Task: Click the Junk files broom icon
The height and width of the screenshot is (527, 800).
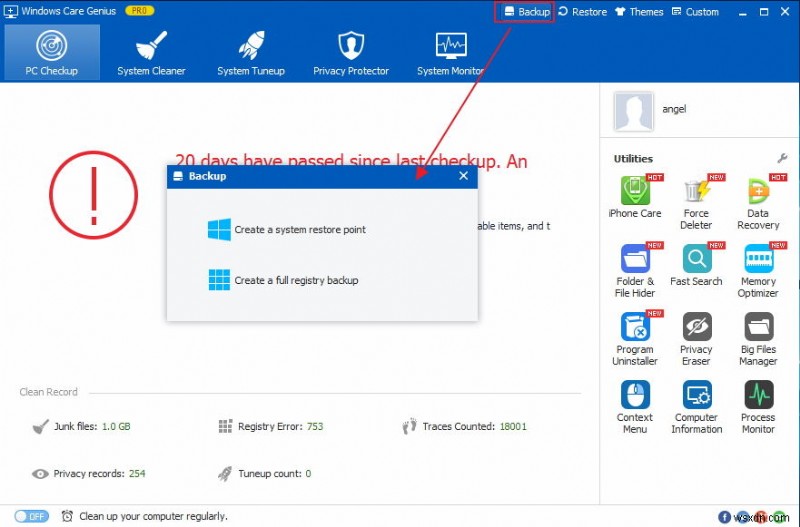Action: point(41,426)
